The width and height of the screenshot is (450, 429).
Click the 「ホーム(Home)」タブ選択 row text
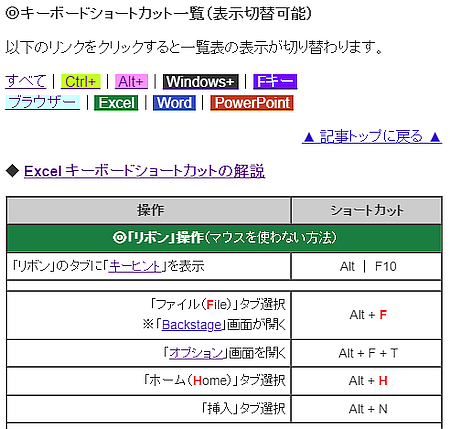tap(214, 381)
